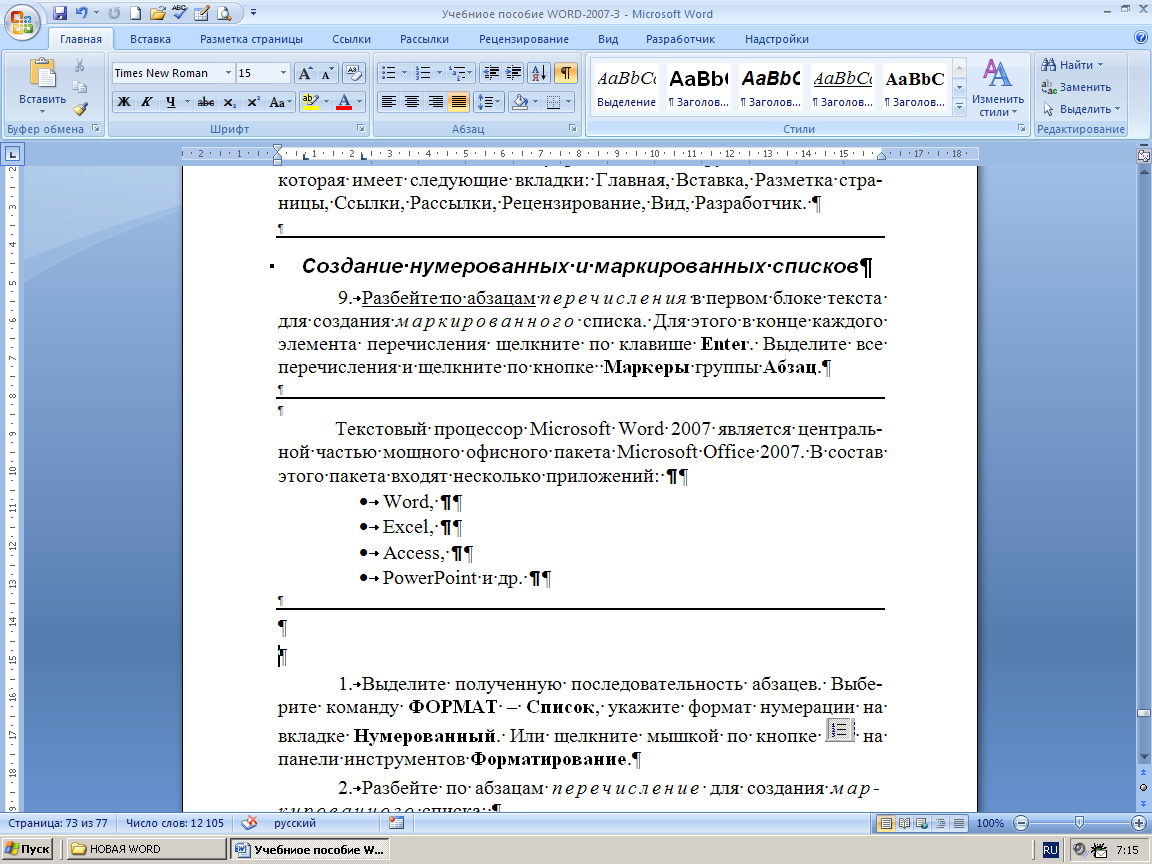Screen dimensions: 1152x864
Task: Open Customize Quick Access Toolbar dropdown
Action: point(253,12)
